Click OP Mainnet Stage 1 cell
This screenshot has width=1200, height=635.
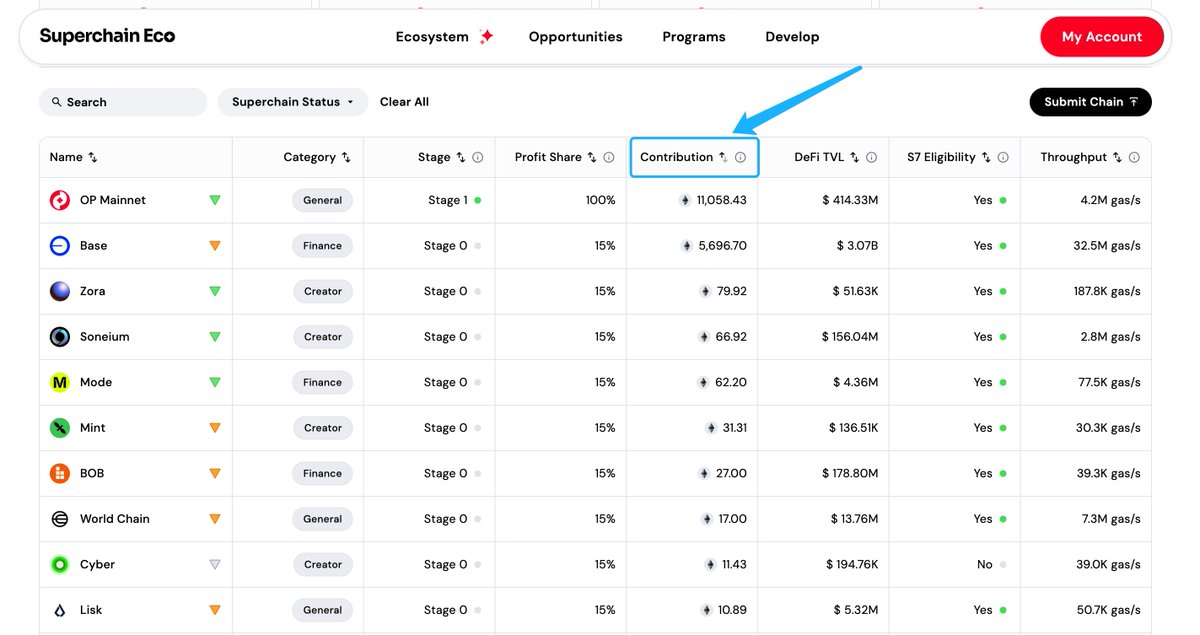tap(448, 200)
